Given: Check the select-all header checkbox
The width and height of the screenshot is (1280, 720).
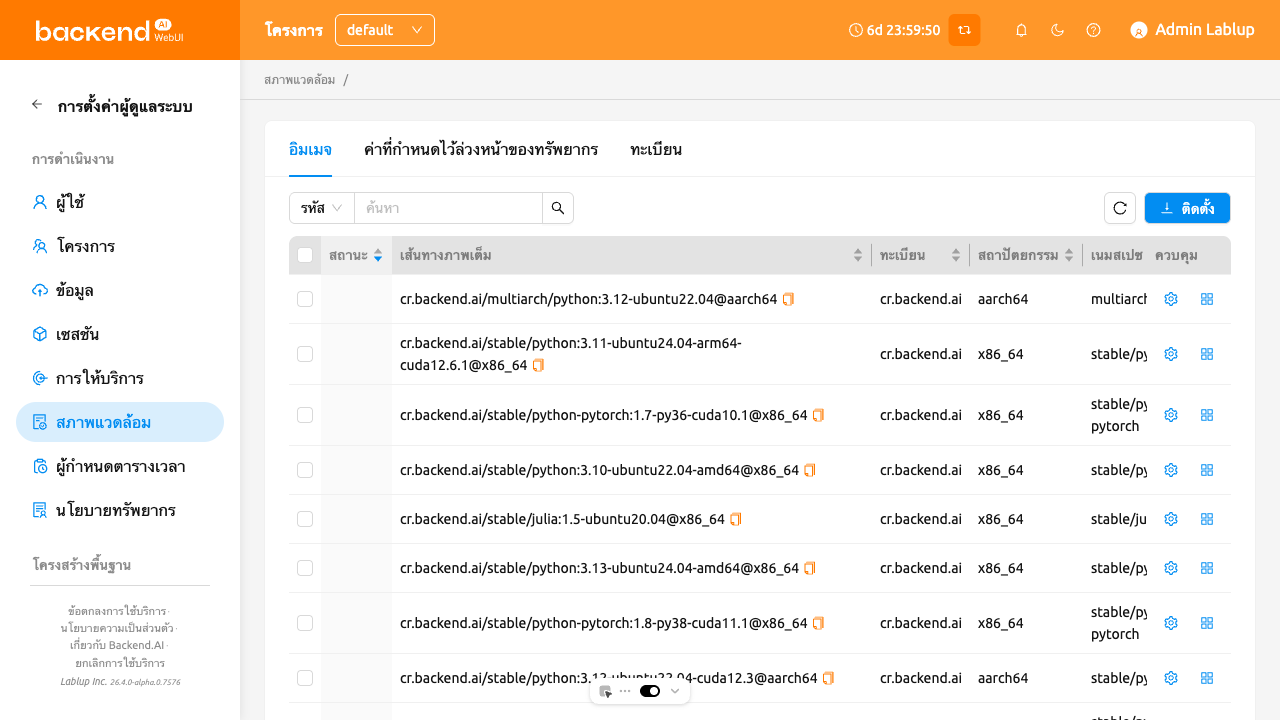Looking at the screenshot, I should click(x=305, y=255).
